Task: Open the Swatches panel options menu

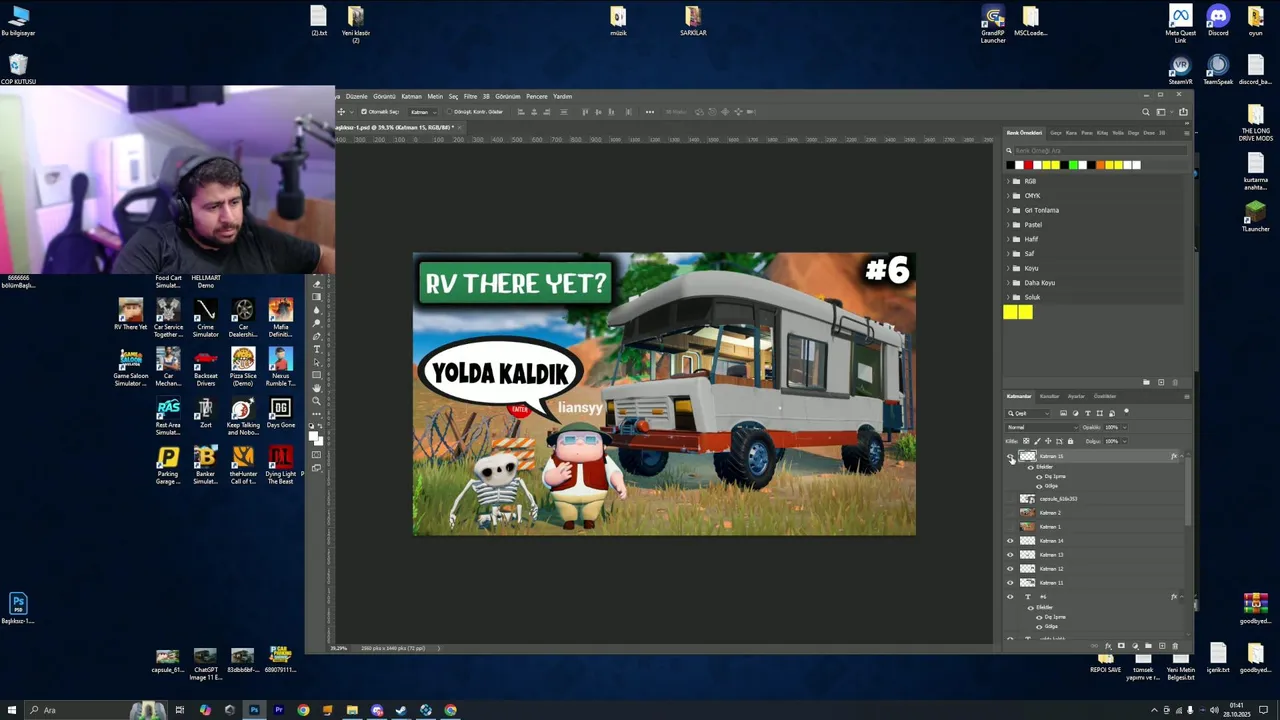Action: pos(1187,133)
